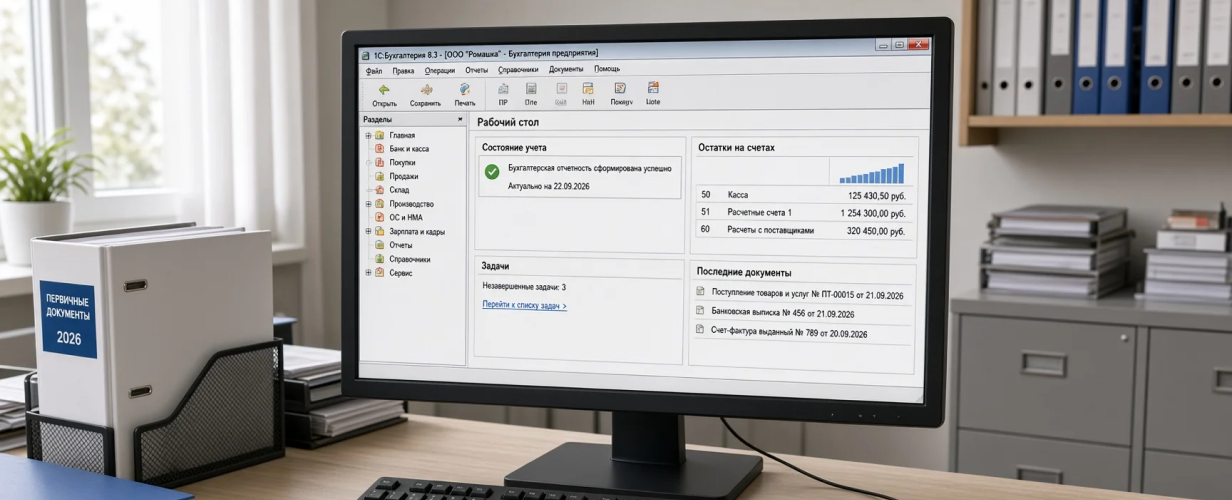Image resolution: width=1232 pixels, height=500 pixels.
Task: Open the Файл menu
Action: [x=374, y=71]
